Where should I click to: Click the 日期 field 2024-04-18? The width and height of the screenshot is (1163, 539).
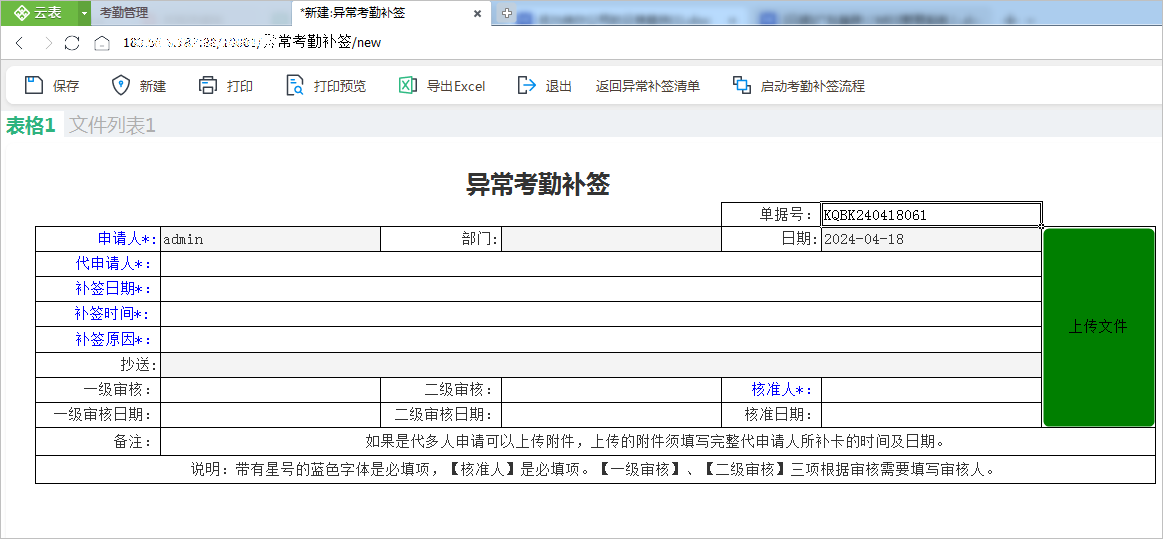pos(931,239)
